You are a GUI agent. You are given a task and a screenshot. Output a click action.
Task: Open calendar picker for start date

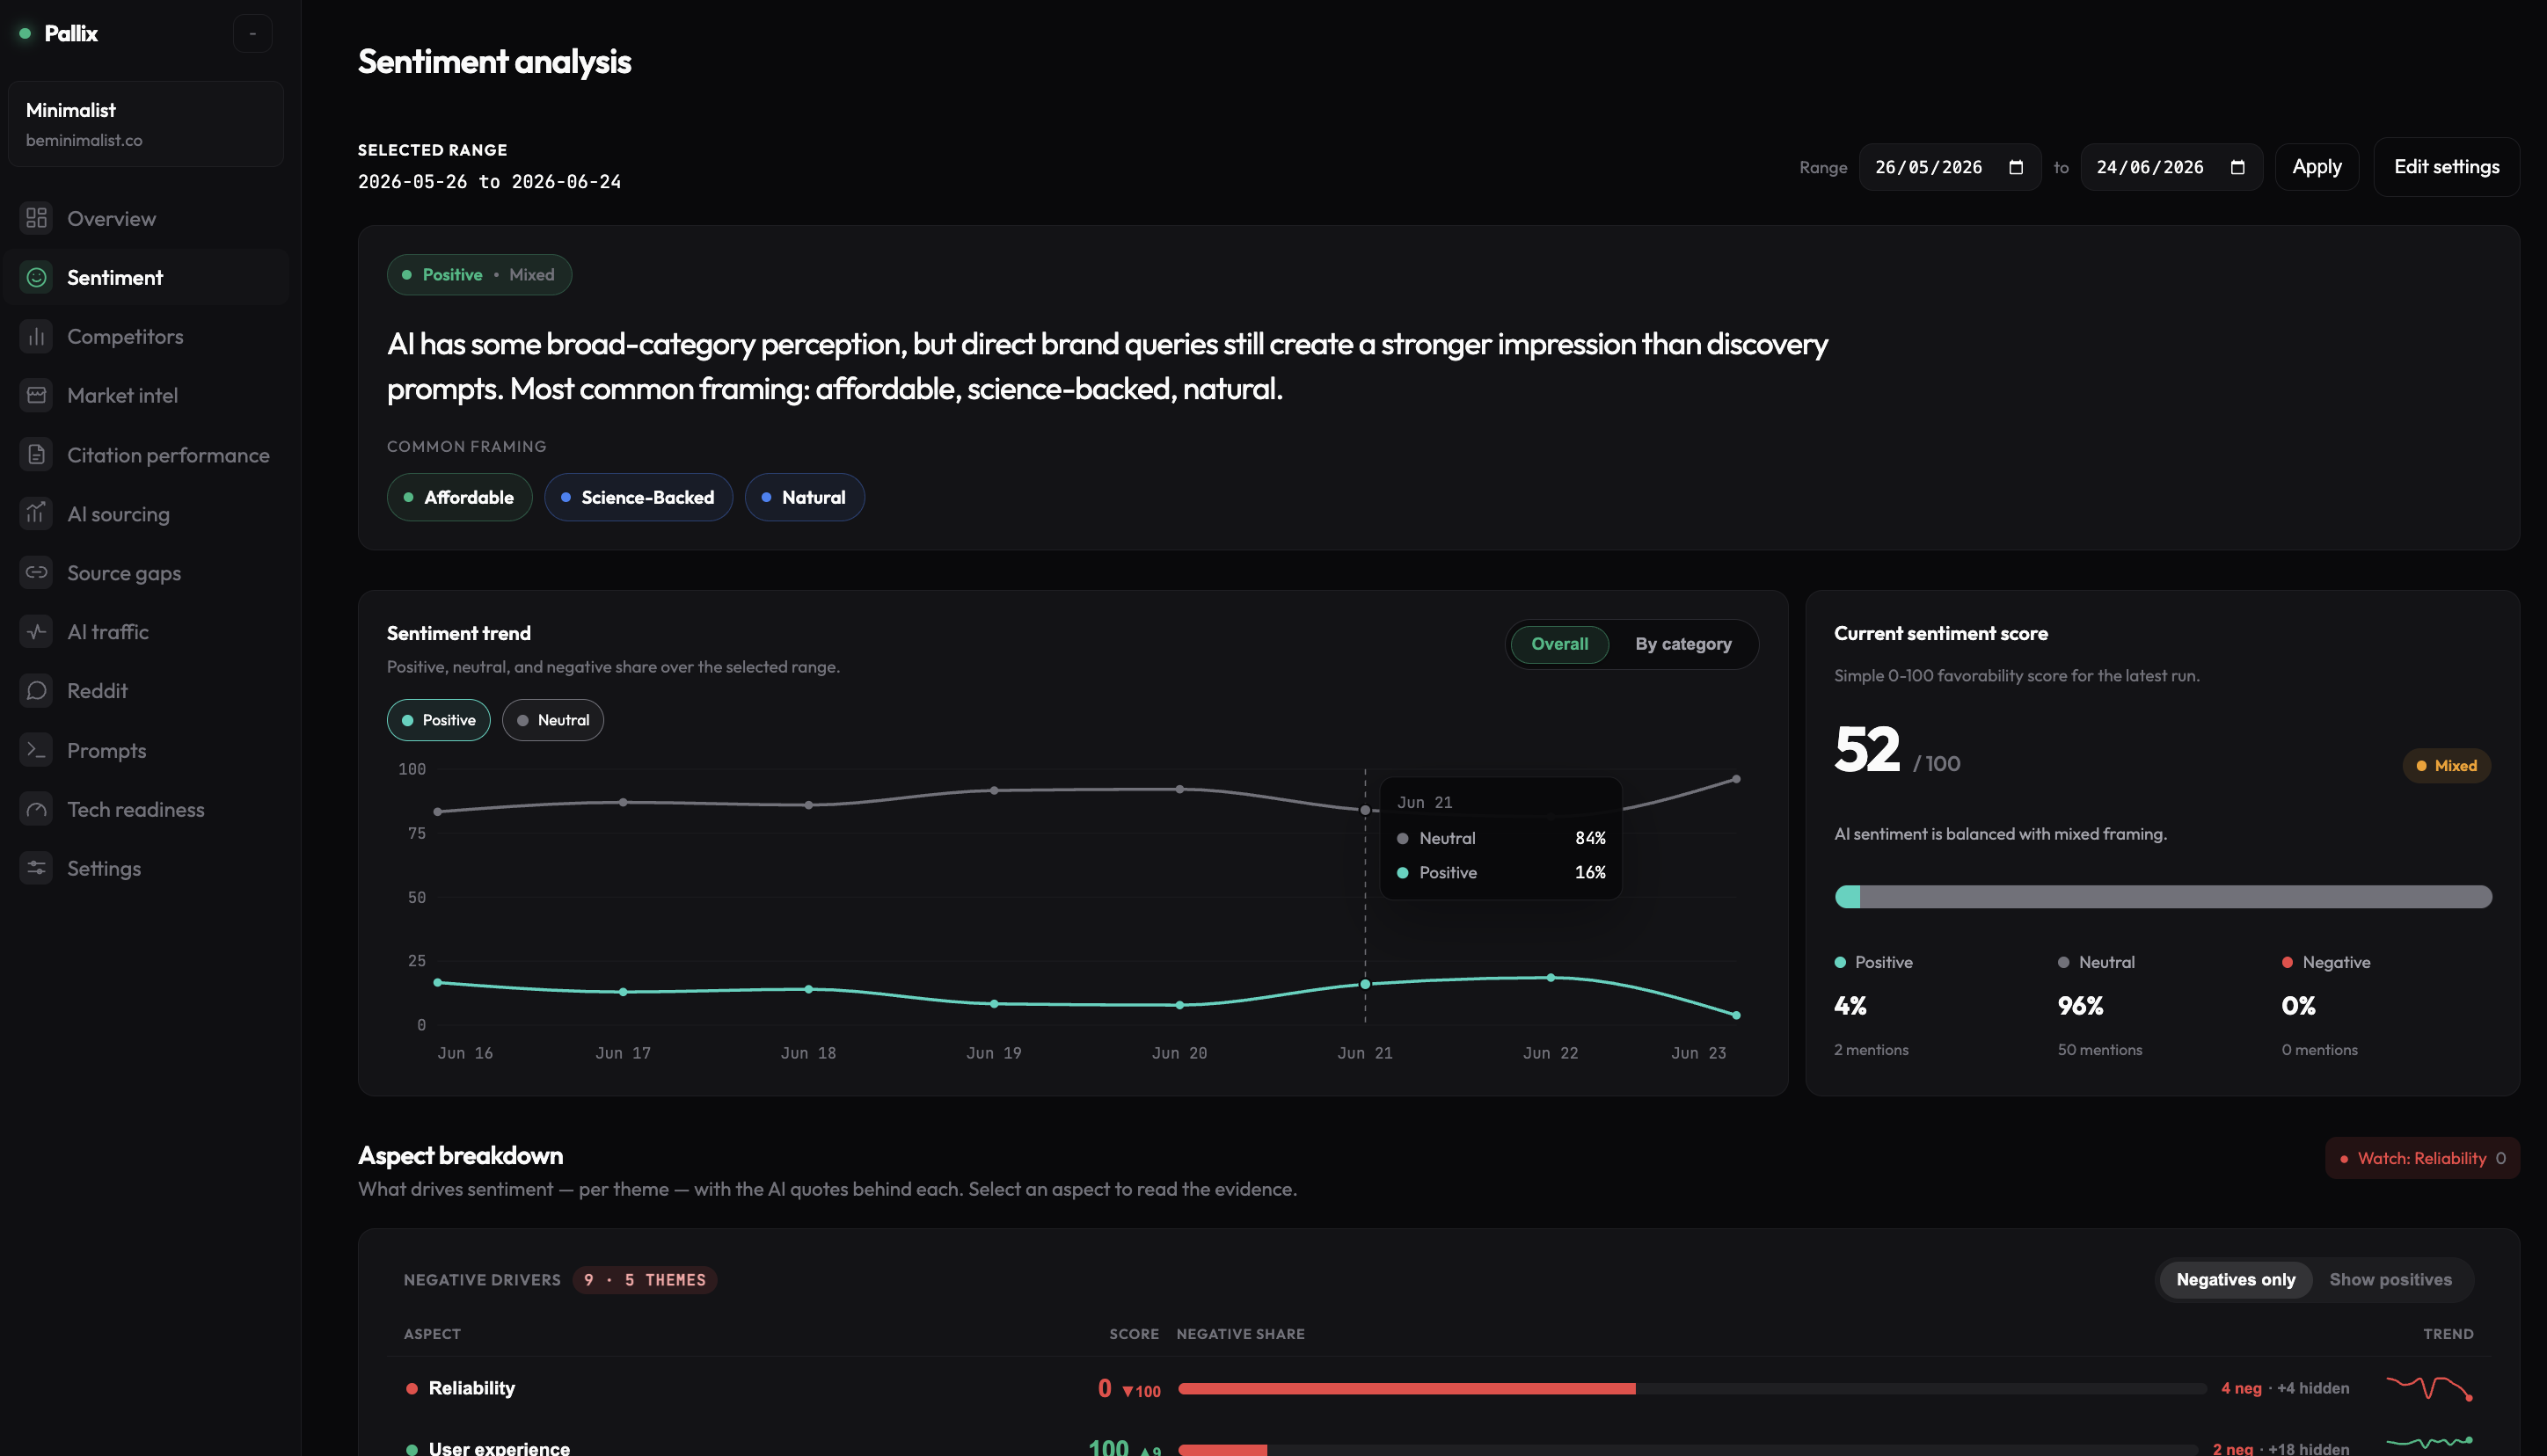click(2016, 167)
